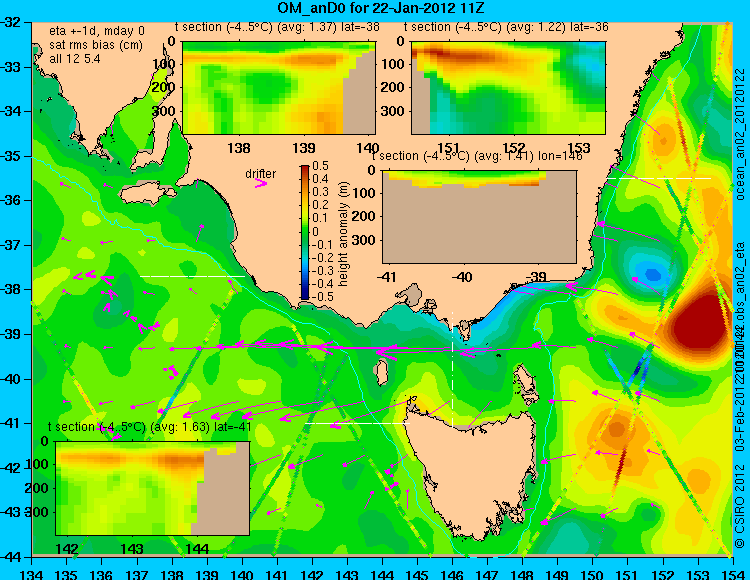Viewport: 750px width, 580px height.
Task: Open the lat=-38 temperature section inset plot
Action: pos(278,88)
